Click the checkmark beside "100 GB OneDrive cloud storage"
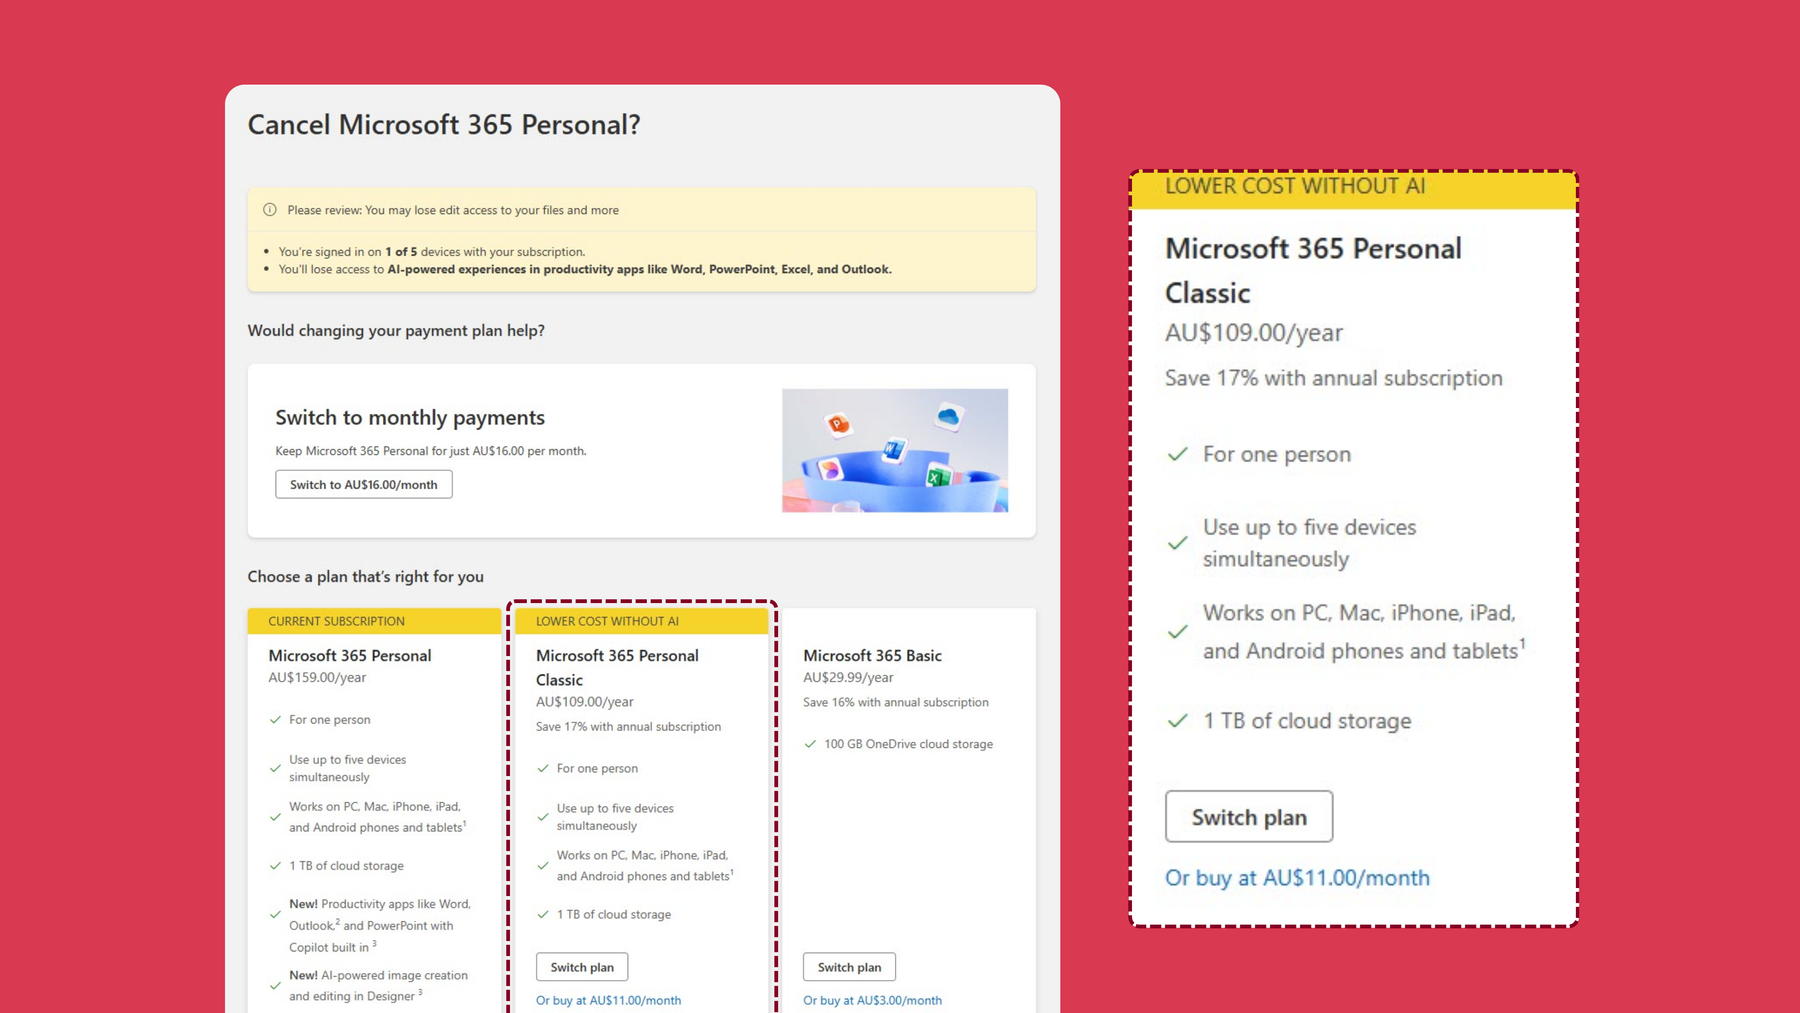Viewport: 1800px width, 1013px height. [x=810, y=744]
